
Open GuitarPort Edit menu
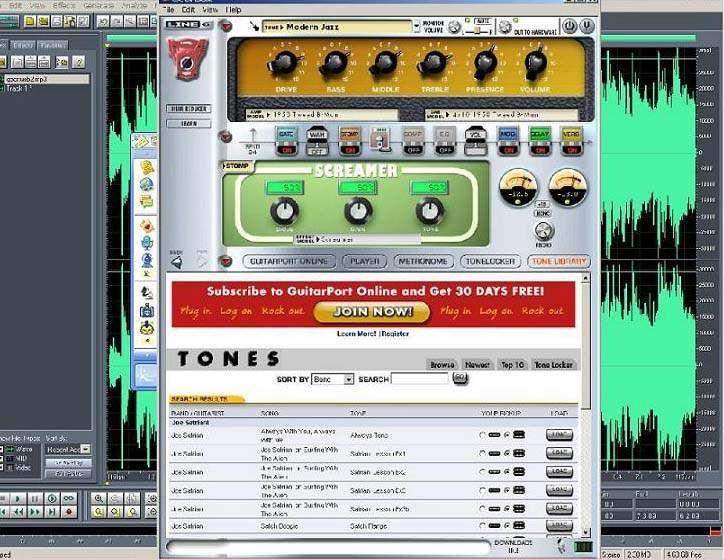click(x=188, y=10)
